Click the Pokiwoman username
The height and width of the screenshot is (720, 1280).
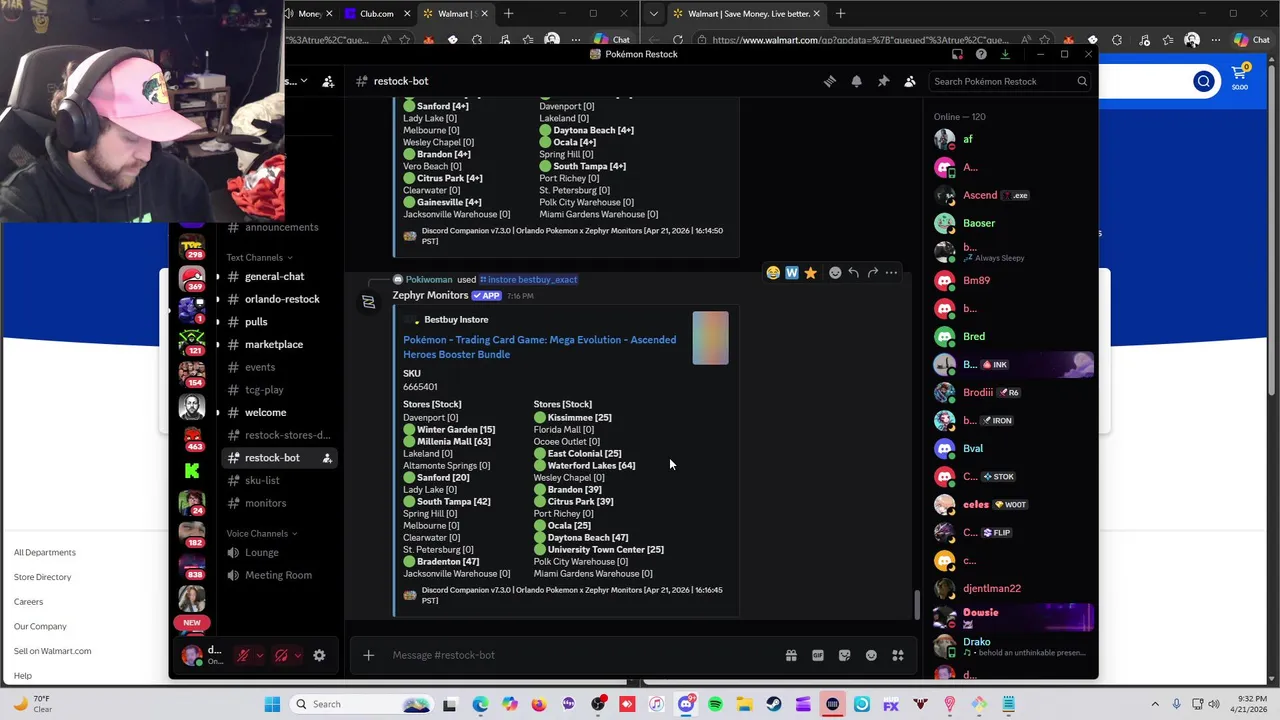pyautogui.click(x=429, y=279)
